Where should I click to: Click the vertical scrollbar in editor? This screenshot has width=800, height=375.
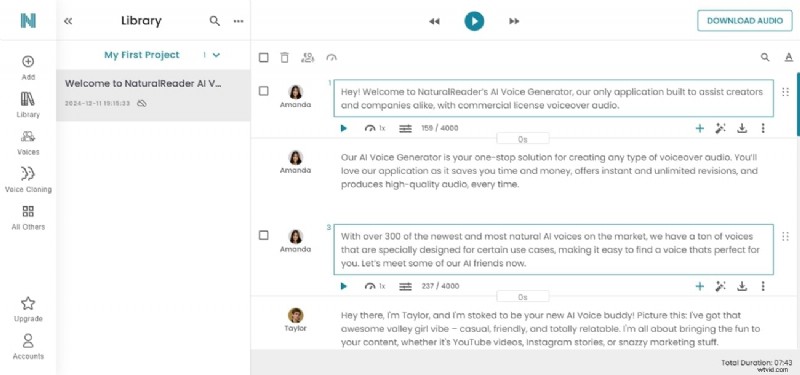[798, 105]
